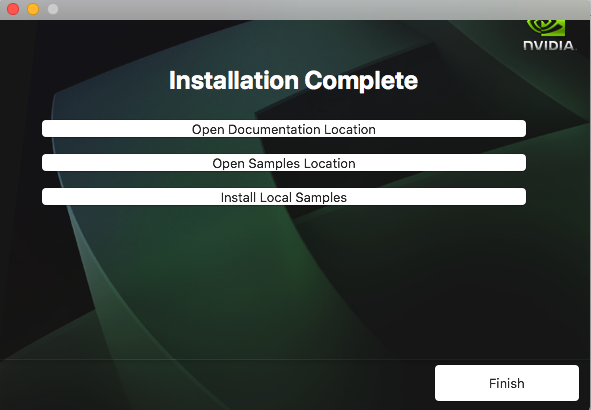Click the separator line above the Finish button
Image resolution: width=591 pixels, height=410 pixels.
coord(296,360)
